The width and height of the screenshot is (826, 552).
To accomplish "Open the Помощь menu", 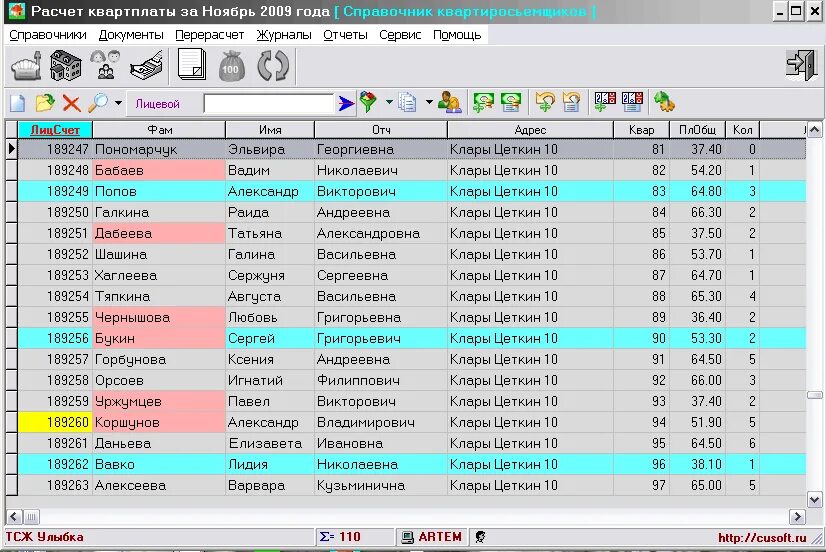I will click(457, 35).
